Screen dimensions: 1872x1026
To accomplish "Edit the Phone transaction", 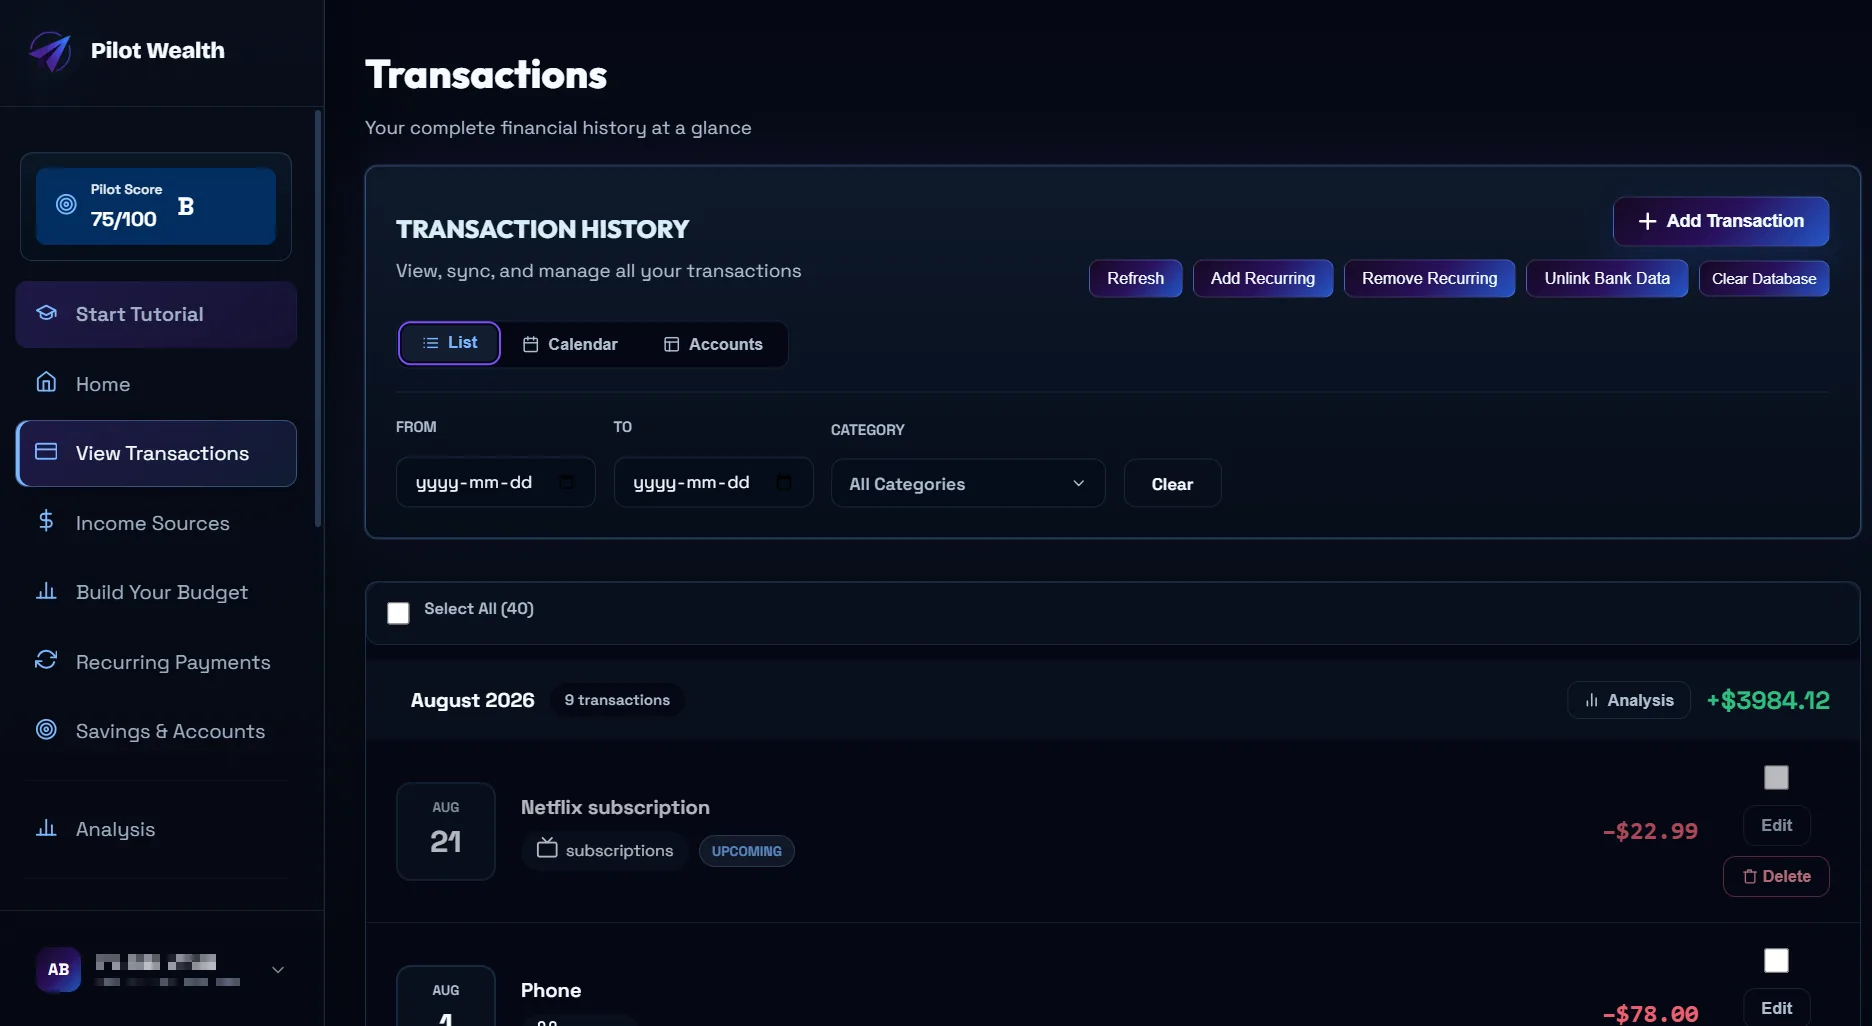I will 1776,1007.
